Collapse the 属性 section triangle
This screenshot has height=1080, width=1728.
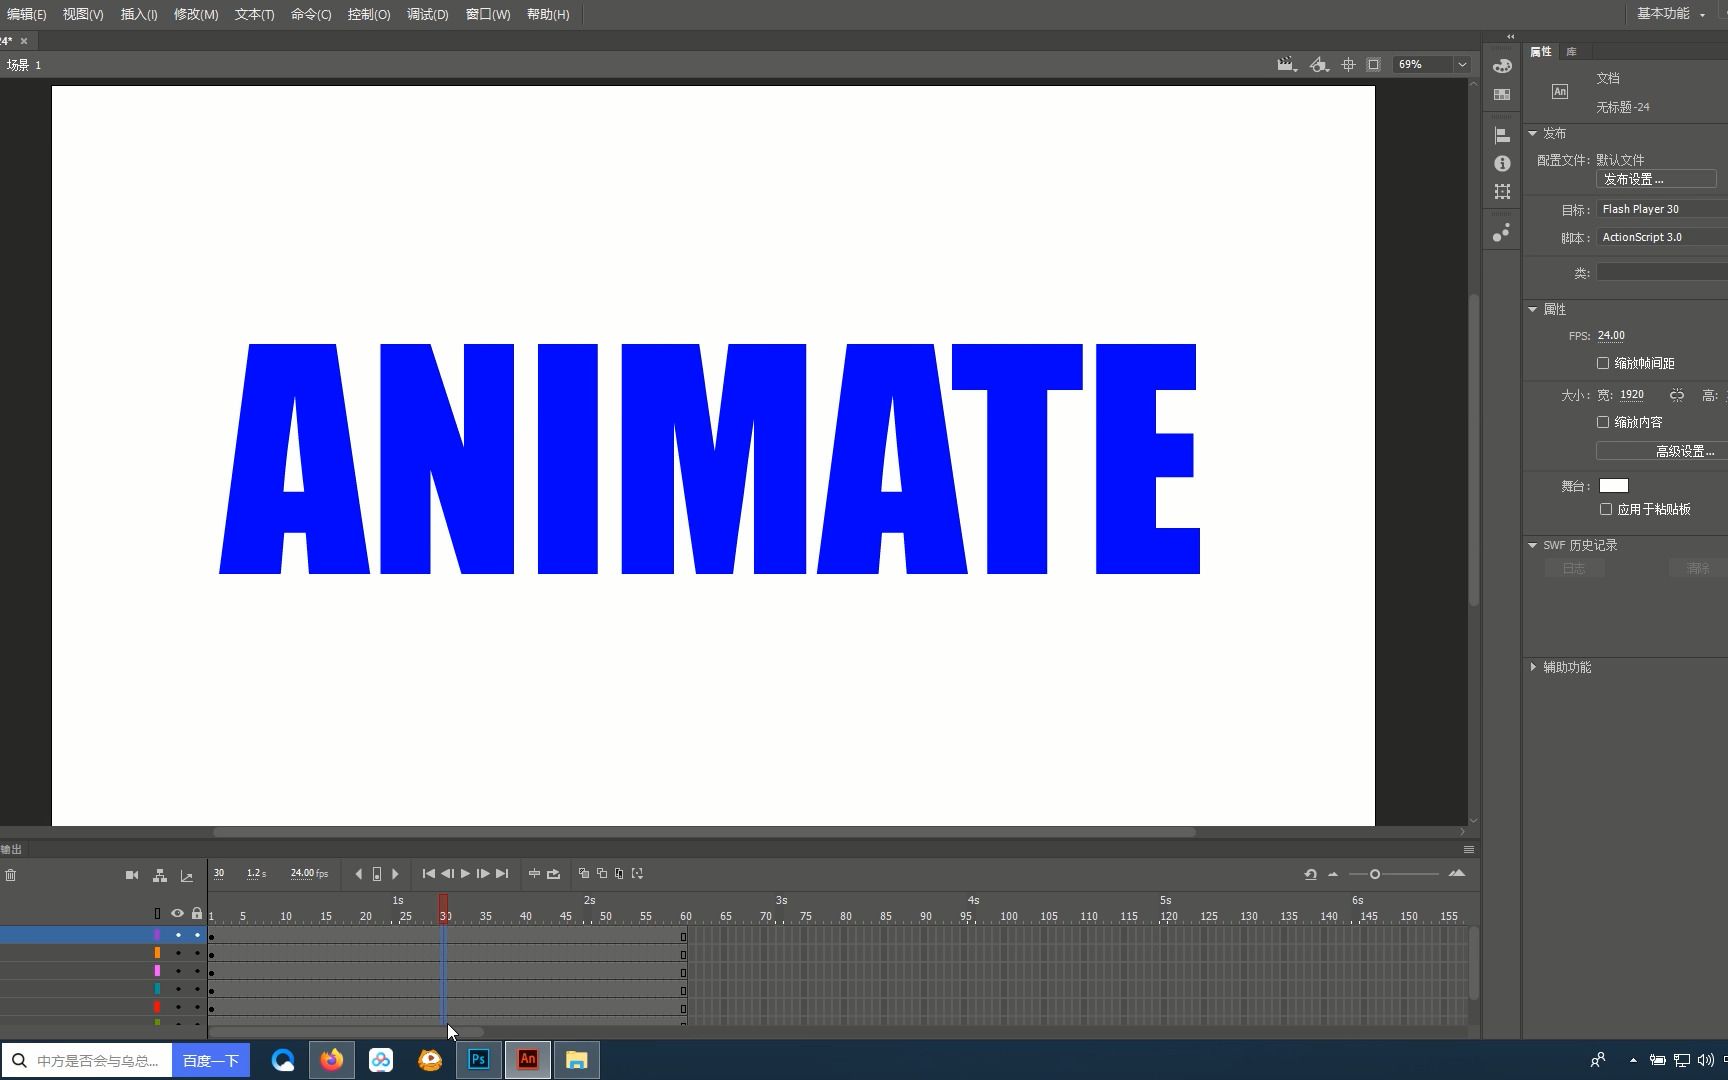1532,309
